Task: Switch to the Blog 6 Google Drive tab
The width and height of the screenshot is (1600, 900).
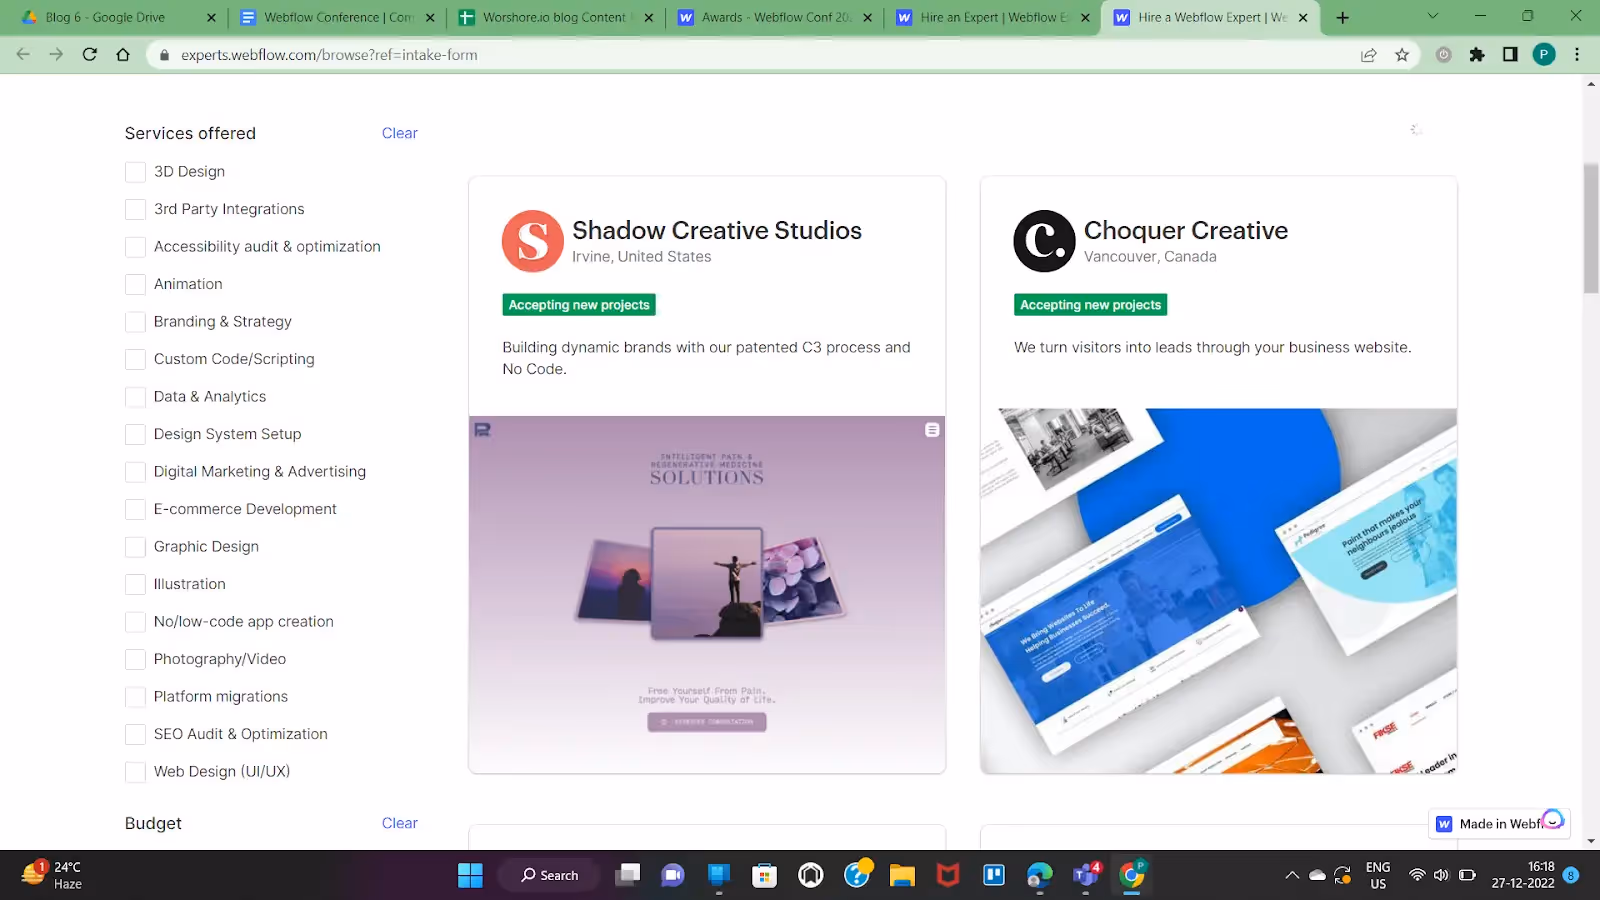Action: (x=118, y=17)
